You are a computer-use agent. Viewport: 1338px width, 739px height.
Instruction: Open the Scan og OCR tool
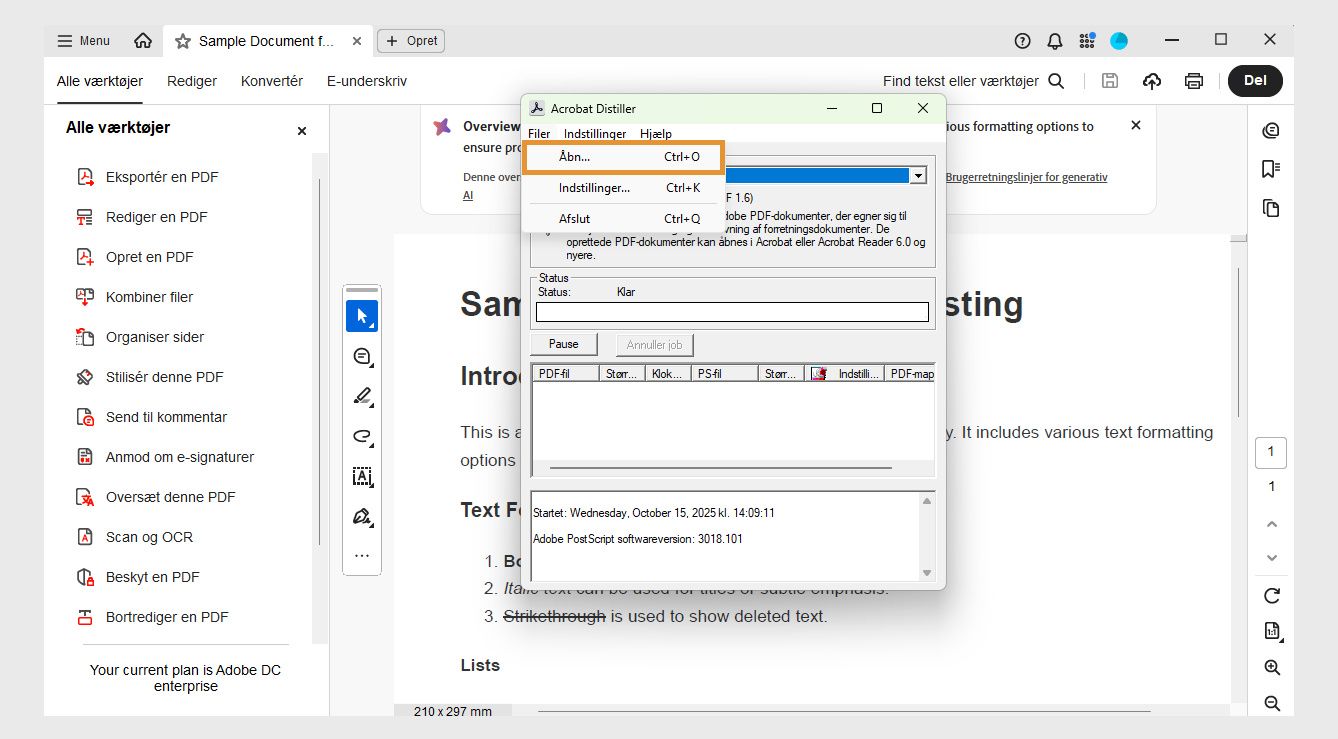click(135, 537)
